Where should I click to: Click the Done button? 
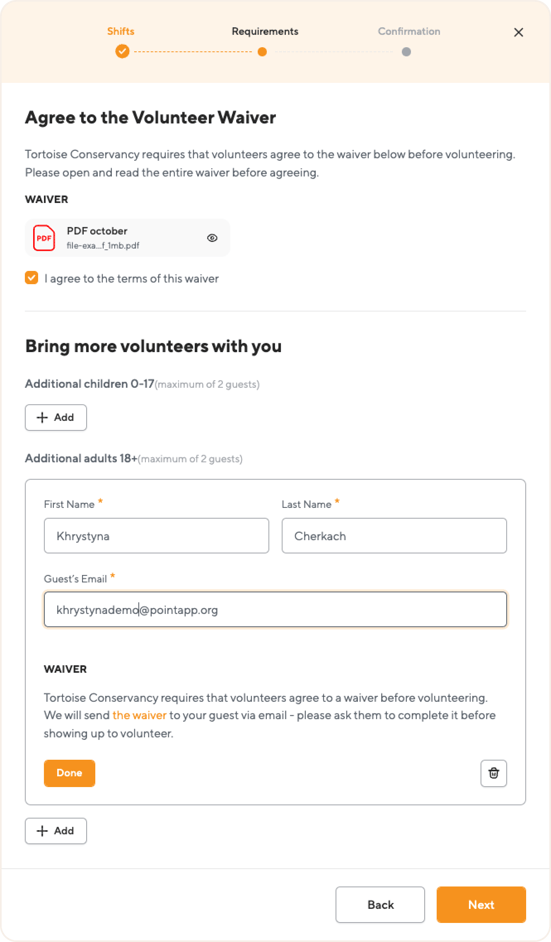coord(69,773)
